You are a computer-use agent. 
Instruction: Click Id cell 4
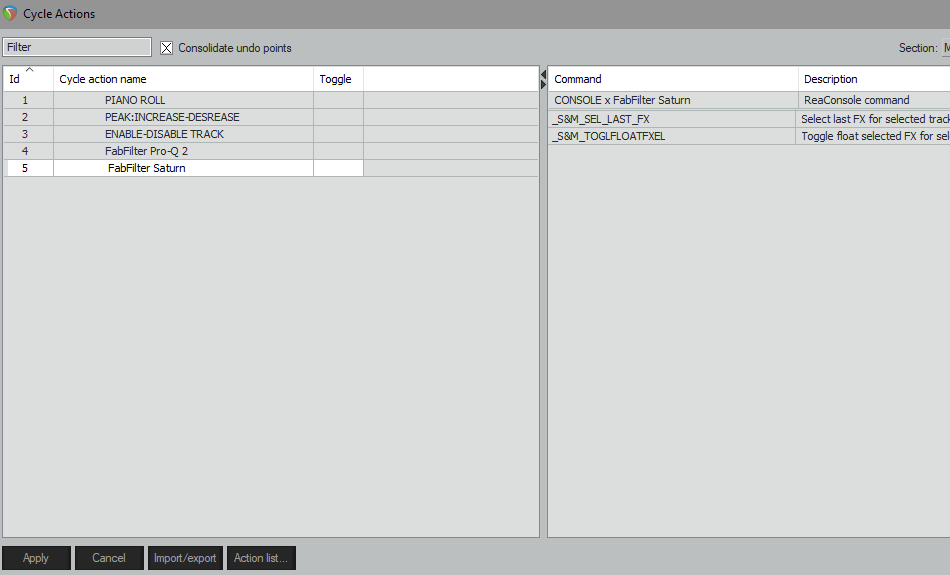click(x=28, y=151)
